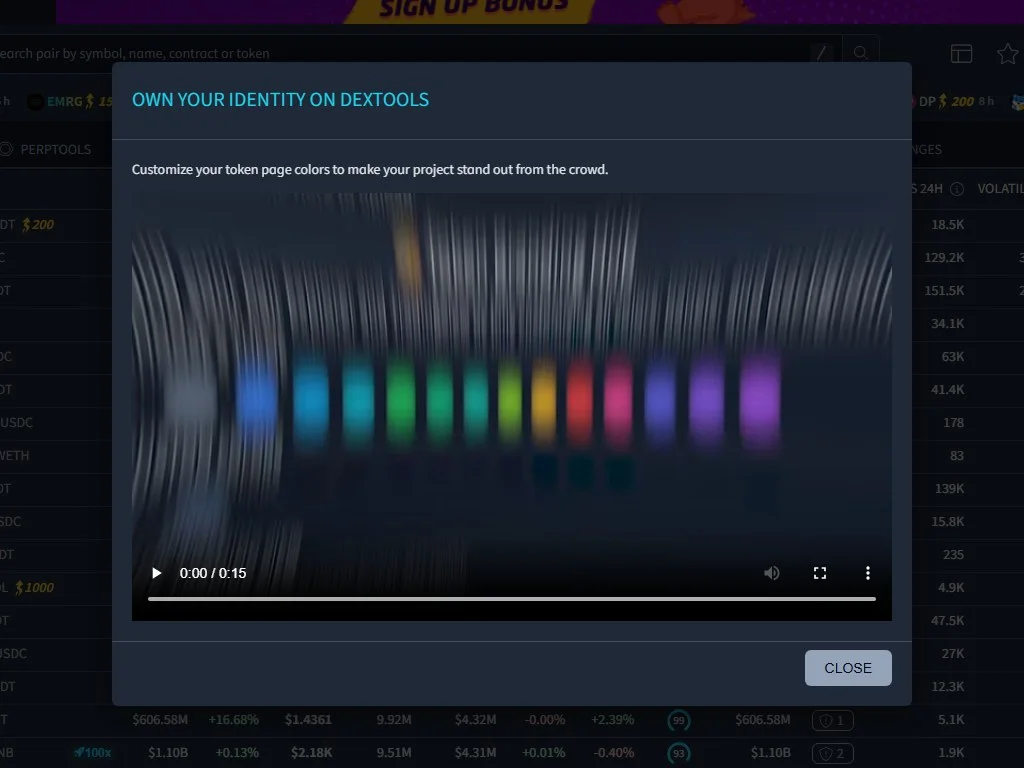Click the video preview area
This screenshot has width=1024, height=768.
(x=511, y=406)
